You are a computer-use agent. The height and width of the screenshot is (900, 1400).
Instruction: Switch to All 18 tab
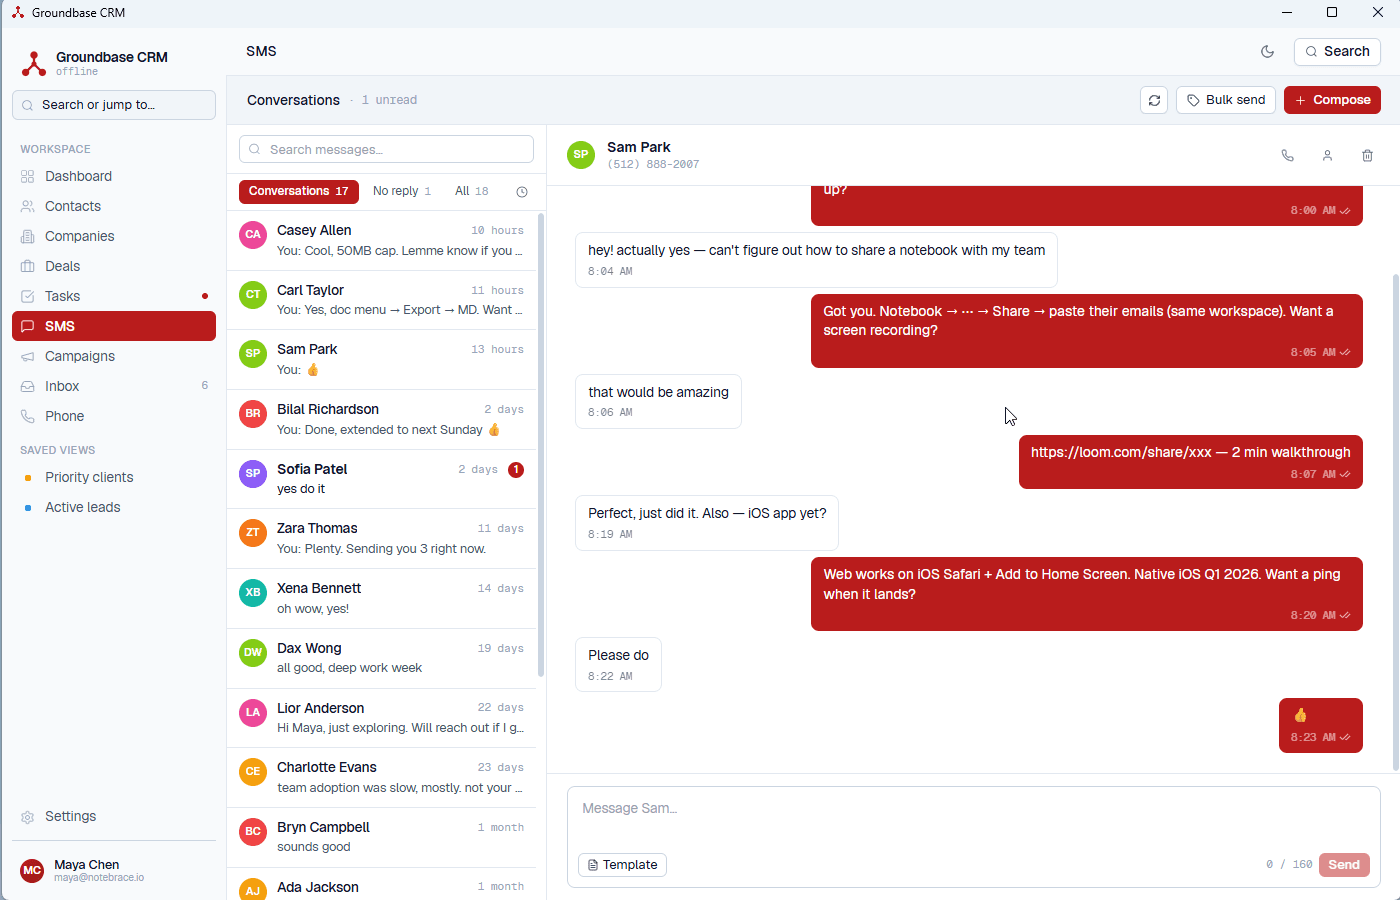click(x=472, y=191)
